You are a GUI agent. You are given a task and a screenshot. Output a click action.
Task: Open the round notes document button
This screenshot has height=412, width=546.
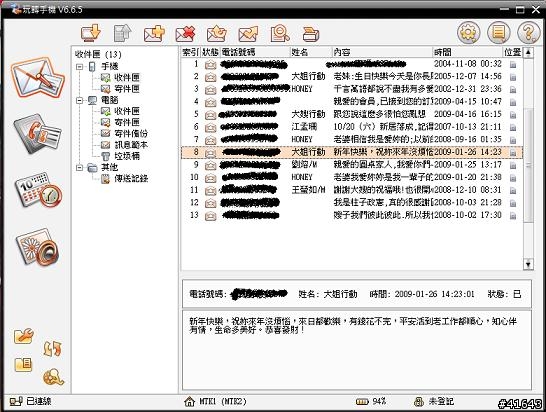499,33
